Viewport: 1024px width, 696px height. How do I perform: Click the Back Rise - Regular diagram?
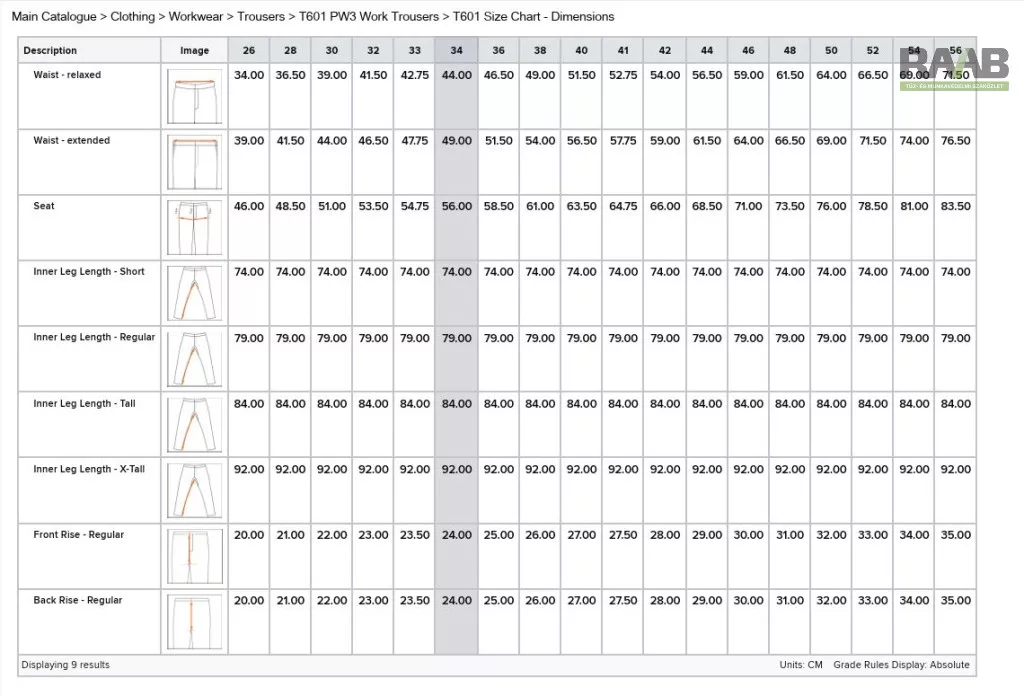pos(194,622)
